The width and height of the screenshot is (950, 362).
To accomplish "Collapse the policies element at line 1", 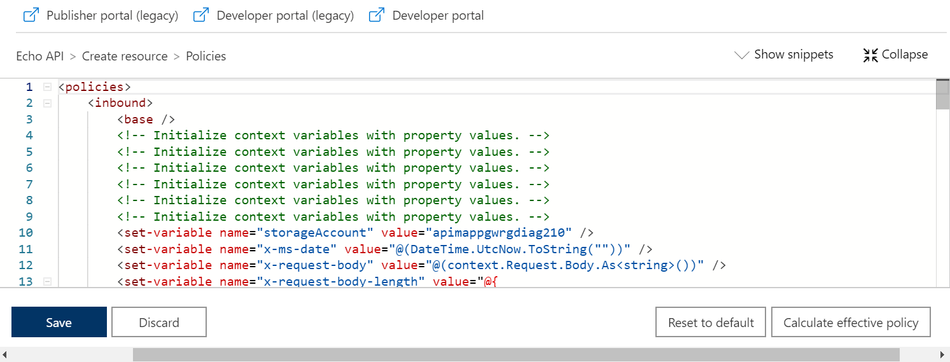I will click(47, 87).
